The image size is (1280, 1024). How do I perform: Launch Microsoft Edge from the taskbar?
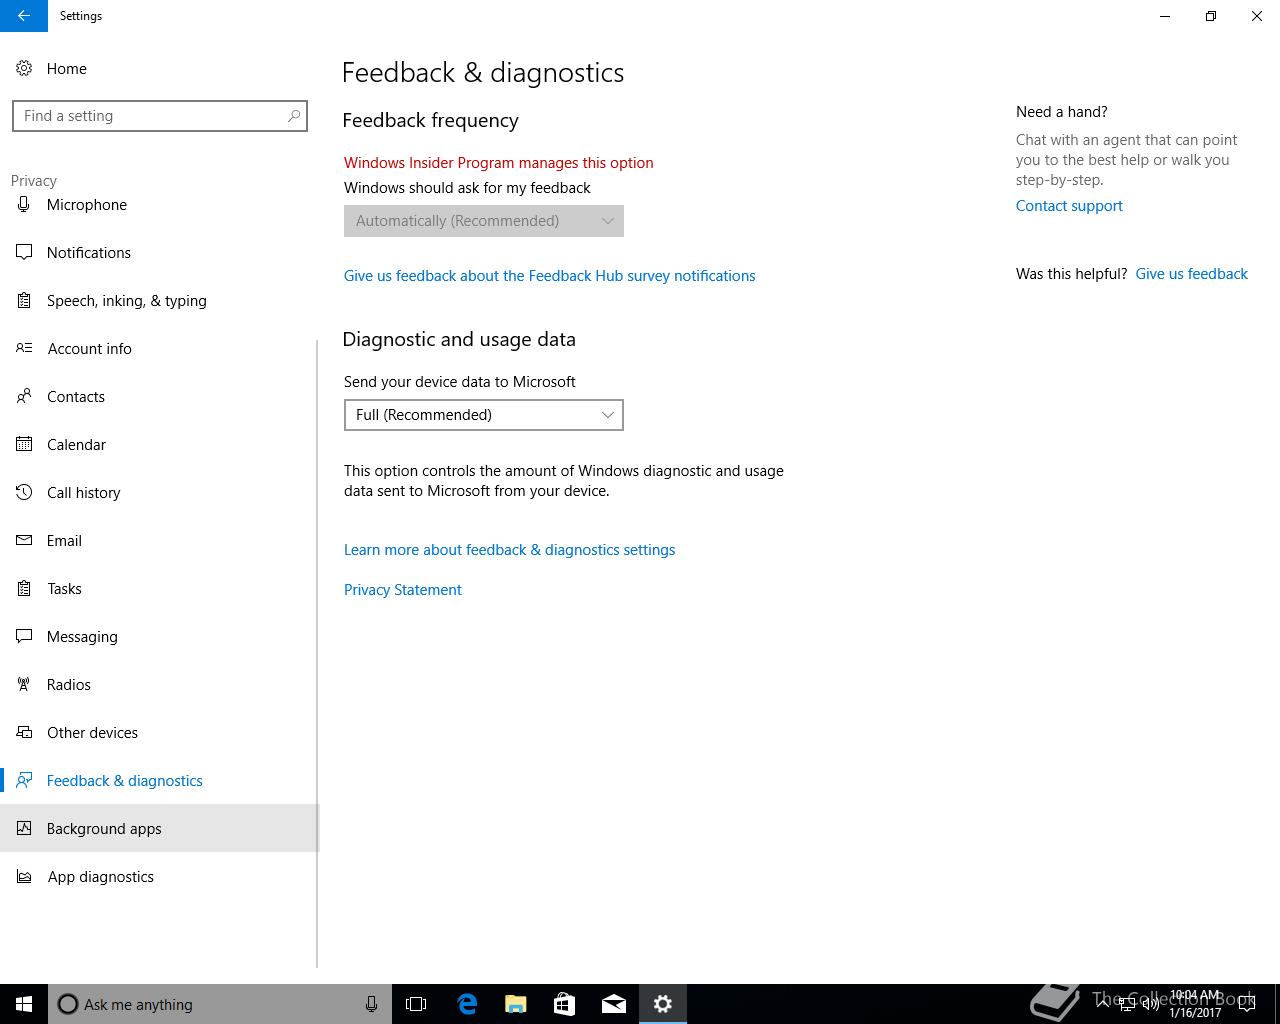[466, 1004]
